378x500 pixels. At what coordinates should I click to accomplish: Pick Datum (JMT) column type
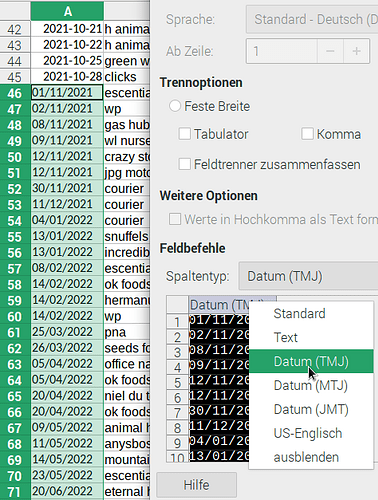(311, 409)
